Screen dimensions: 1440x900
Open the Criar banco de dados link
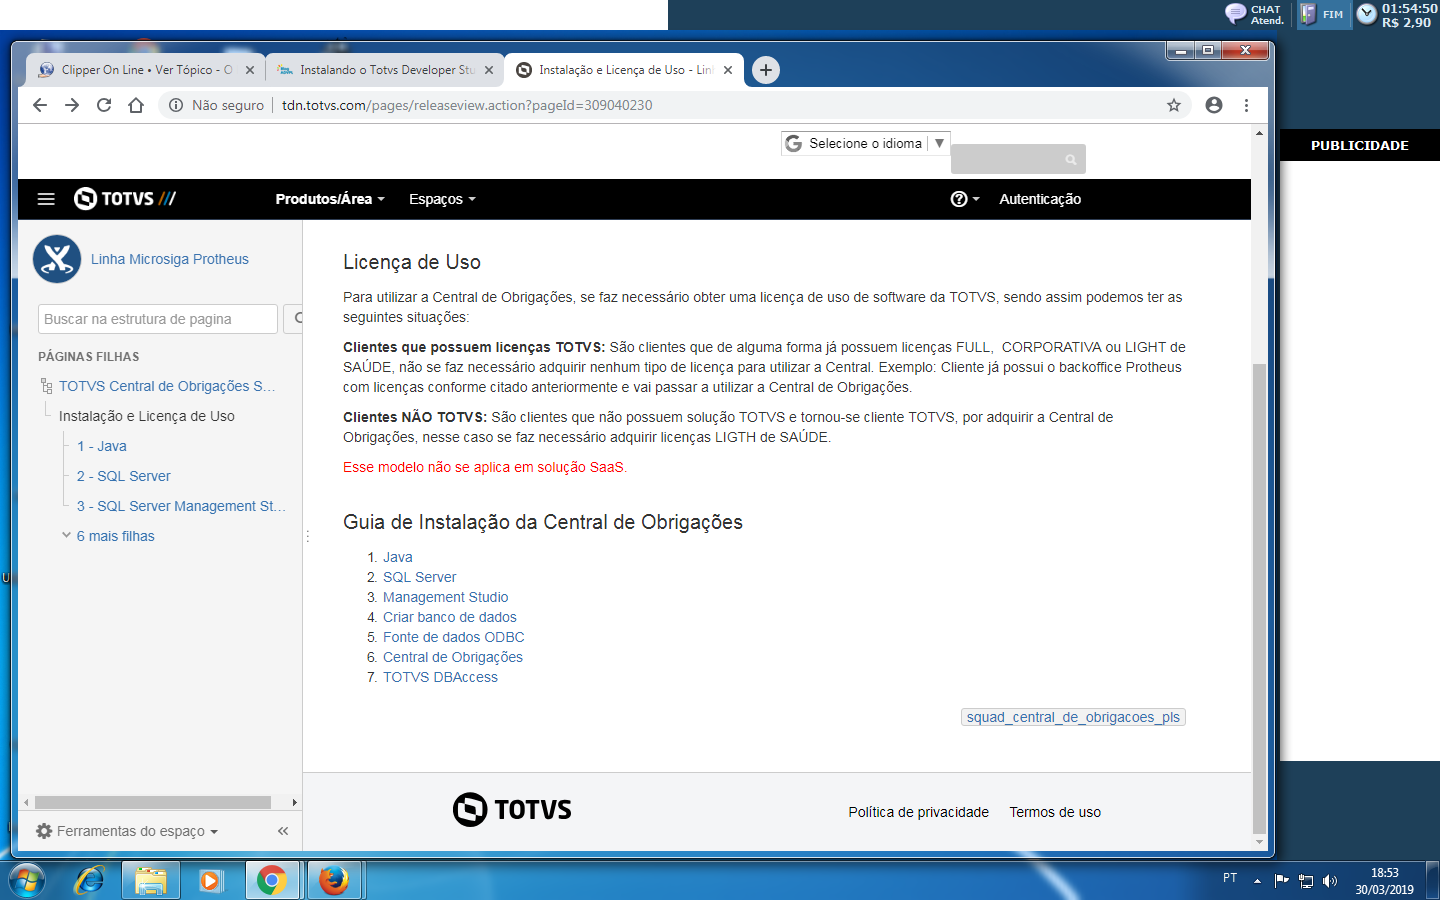pyautogui.click(x=450, y=617)
